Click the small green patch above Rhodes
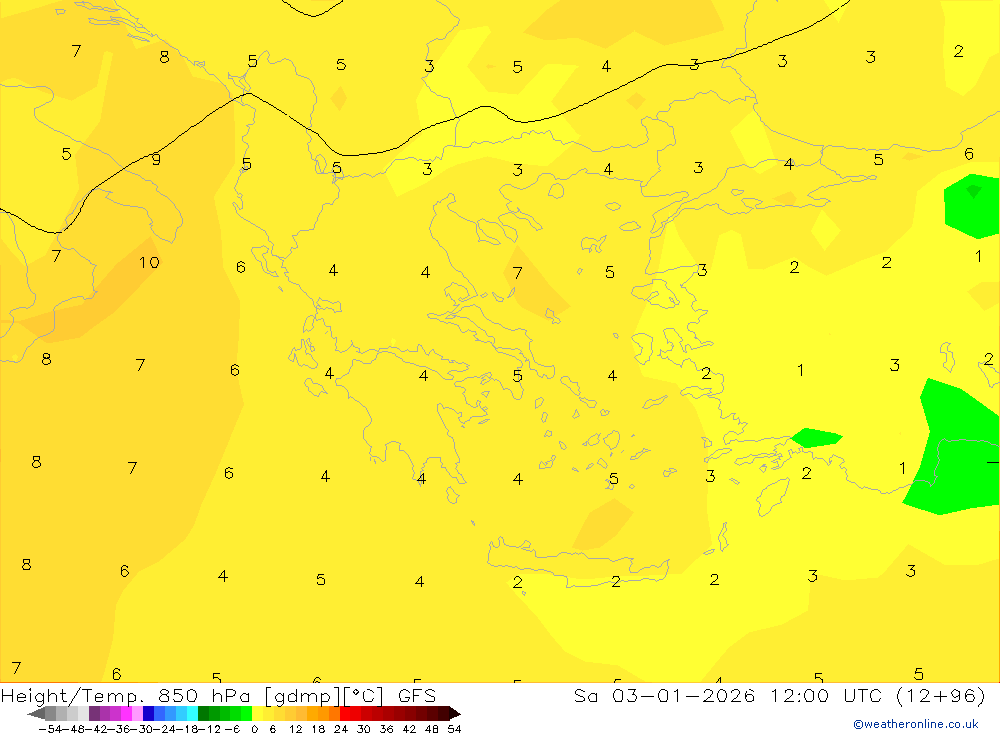 click(816, 438)
